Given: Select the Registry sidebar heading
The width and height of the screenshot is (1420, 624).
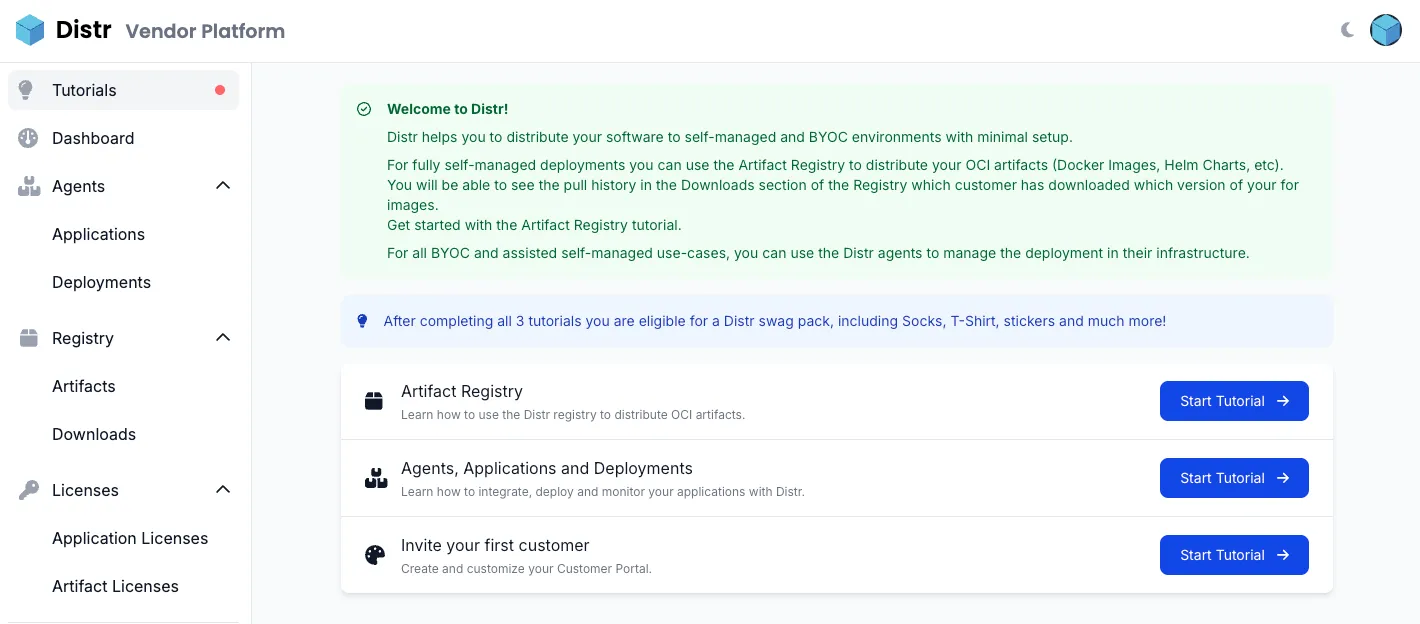Looking at the screenshot, I should tap(83, 338).
